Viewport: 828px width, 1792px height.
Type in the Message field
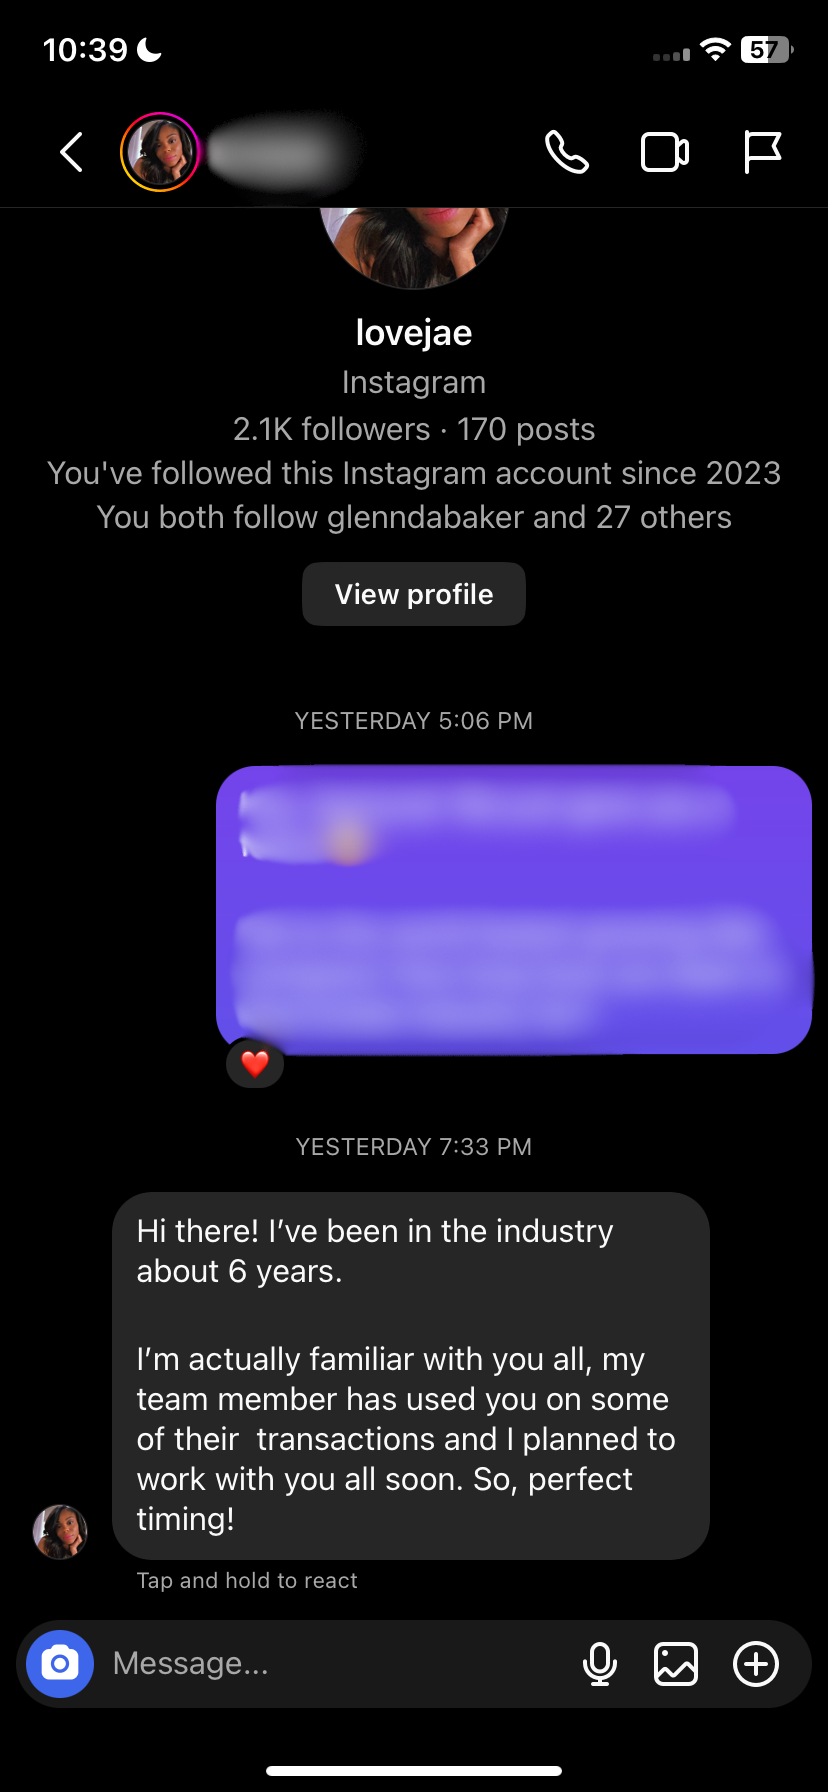[330, 1664]
